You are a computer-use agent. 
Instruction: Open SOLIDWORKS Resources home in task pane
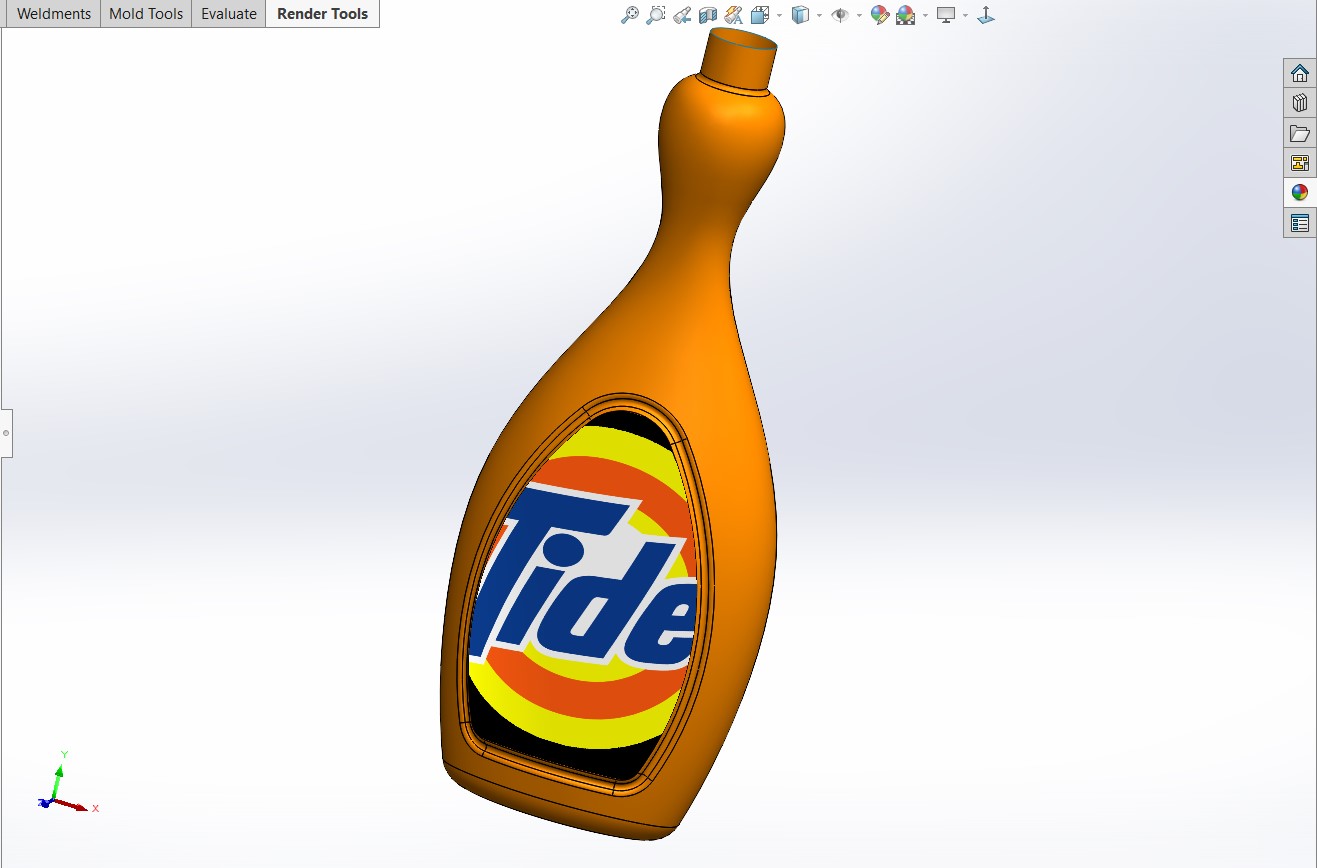pos(1300,73)
